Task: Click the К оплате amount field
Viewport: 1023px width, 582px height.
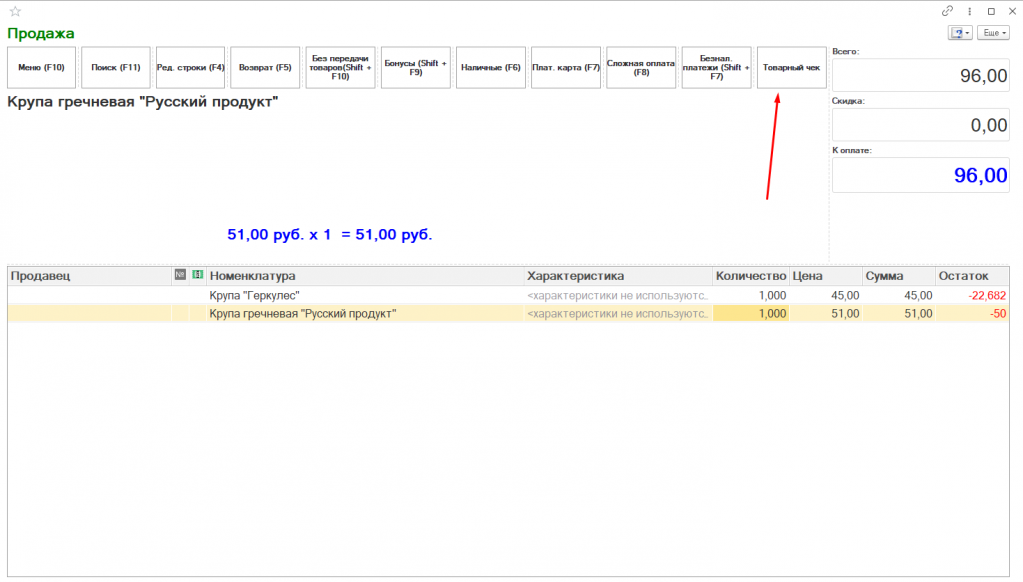Action: (x=921, y=175)
